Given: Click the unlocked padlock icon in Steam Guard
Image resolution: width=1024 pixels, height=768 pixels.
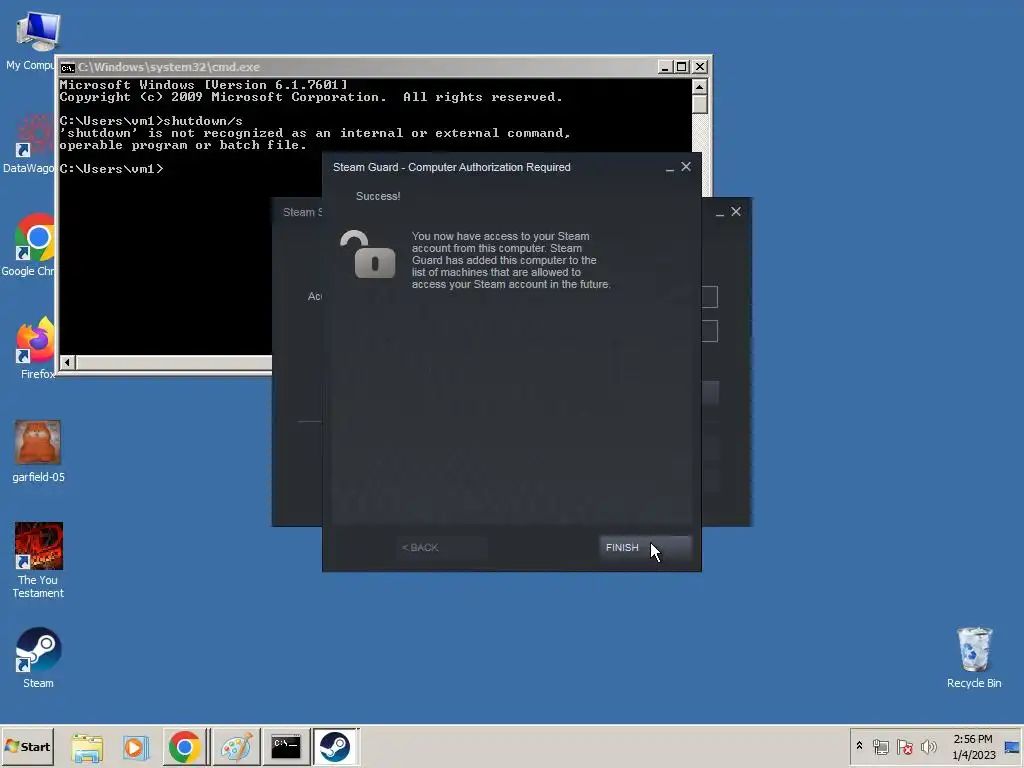Looking at the screenshot, I should (x=368, y=254).
